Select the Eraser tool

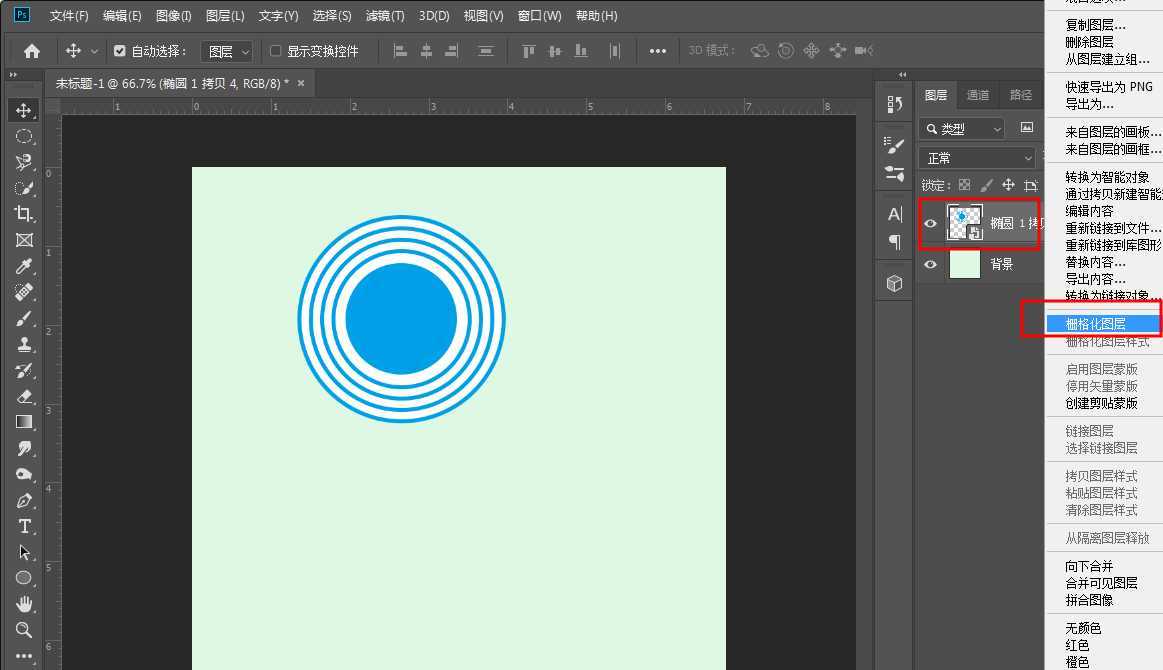24,396
